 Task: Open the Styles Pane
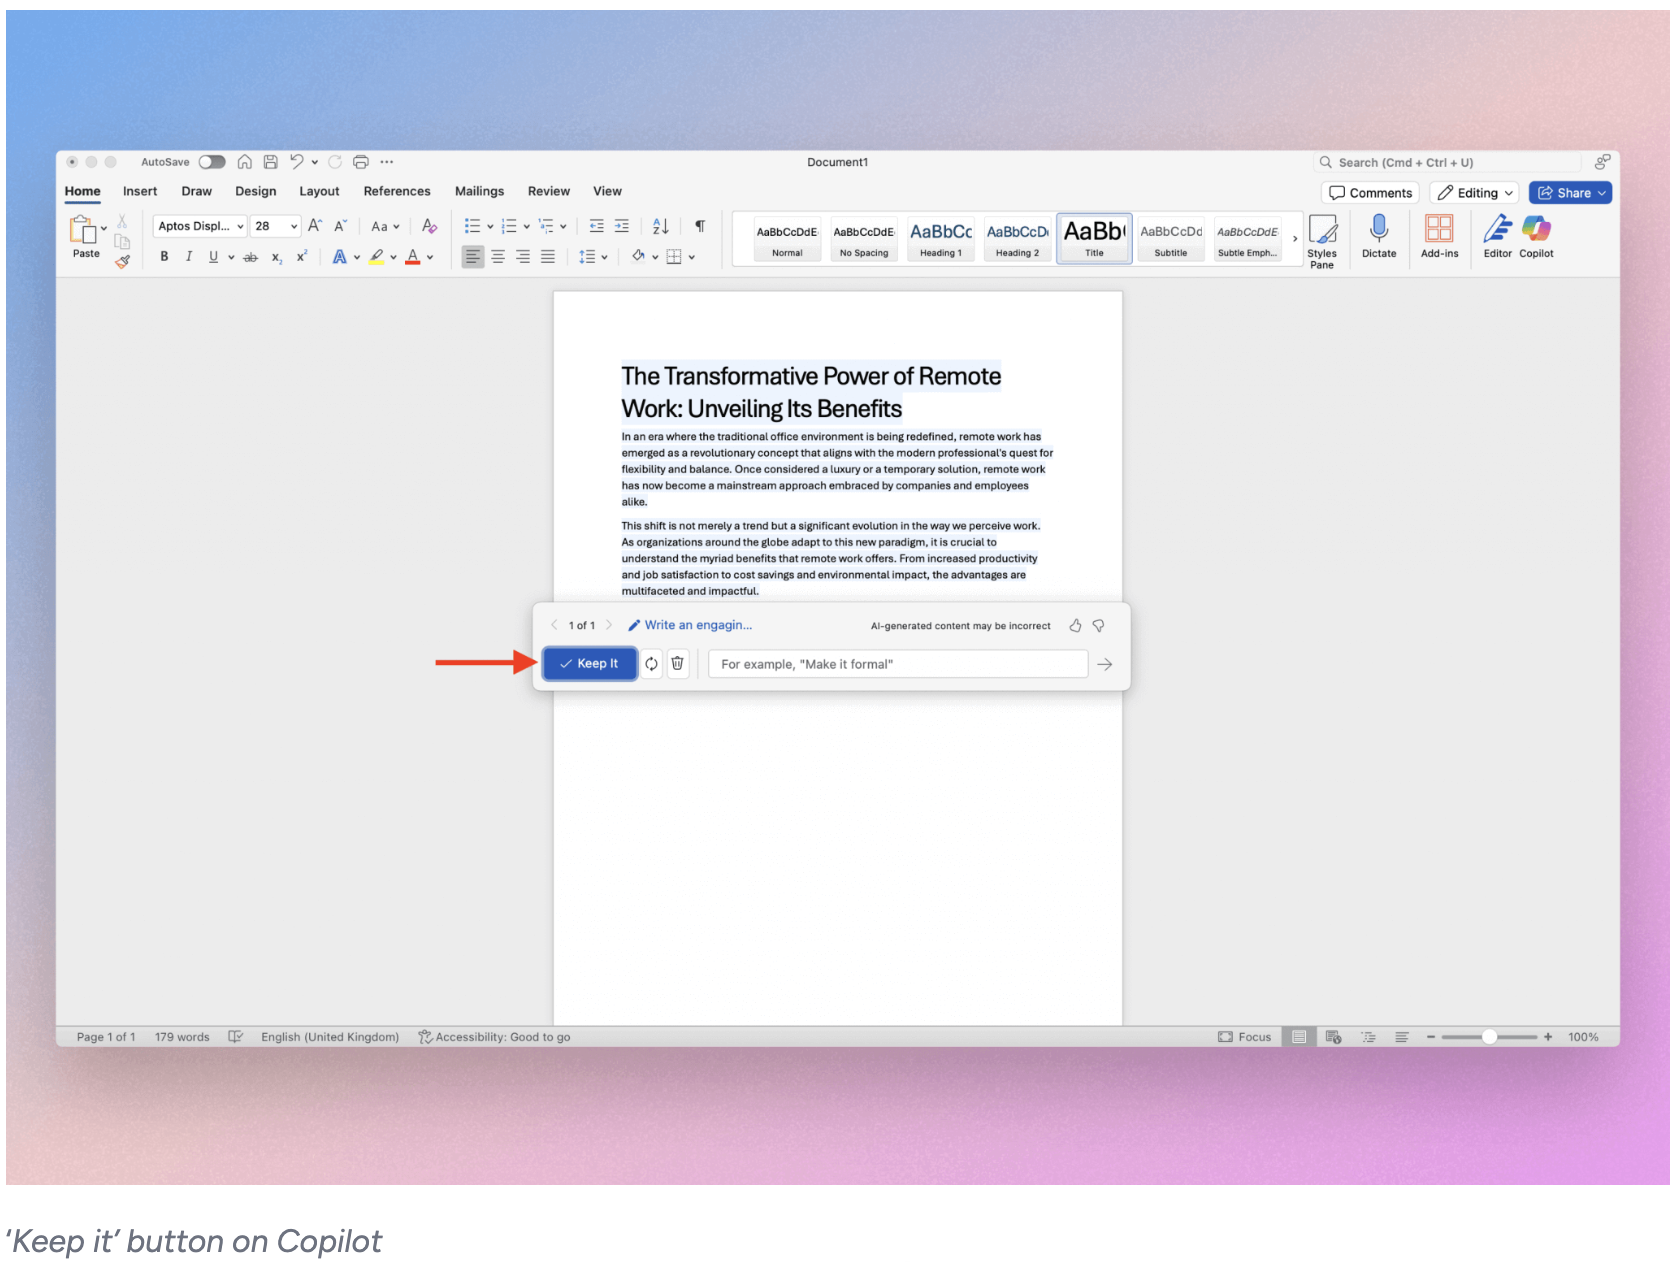coord(1323,240)
